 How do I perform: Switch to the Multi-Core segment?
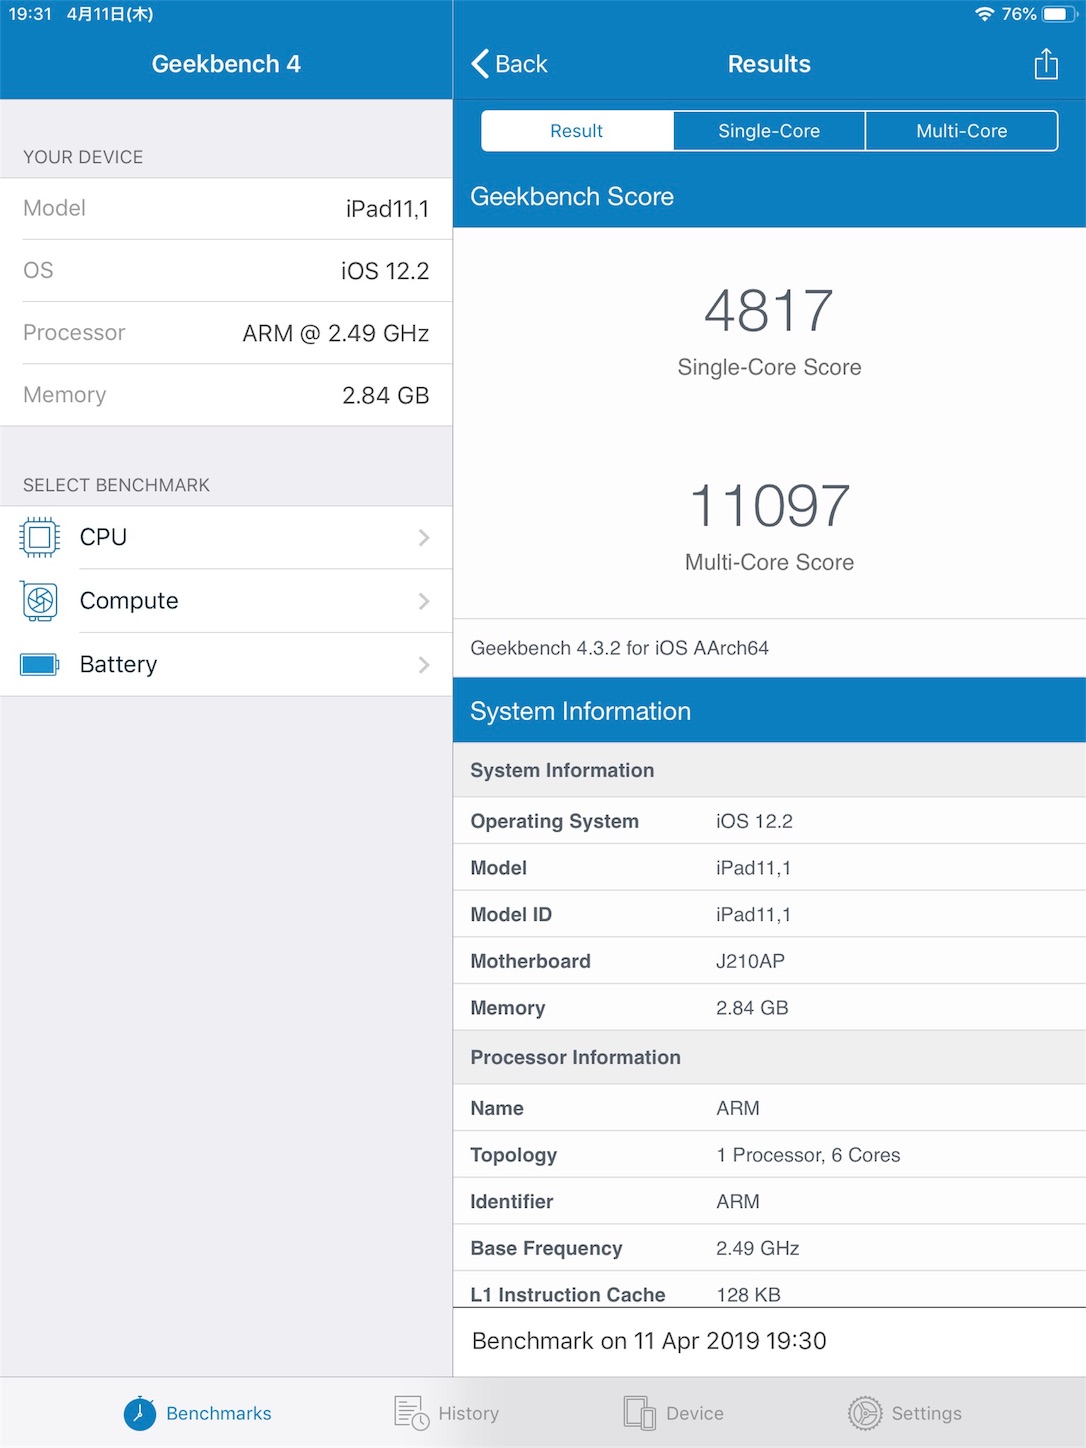click(961, 131)
